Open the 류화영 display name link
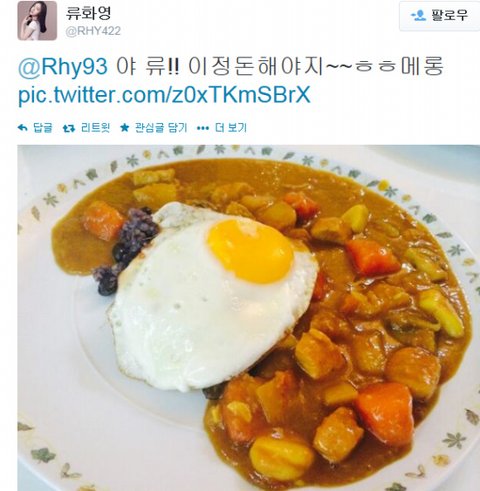The width and height of the screenshot is (480, 491). (88, 13)
